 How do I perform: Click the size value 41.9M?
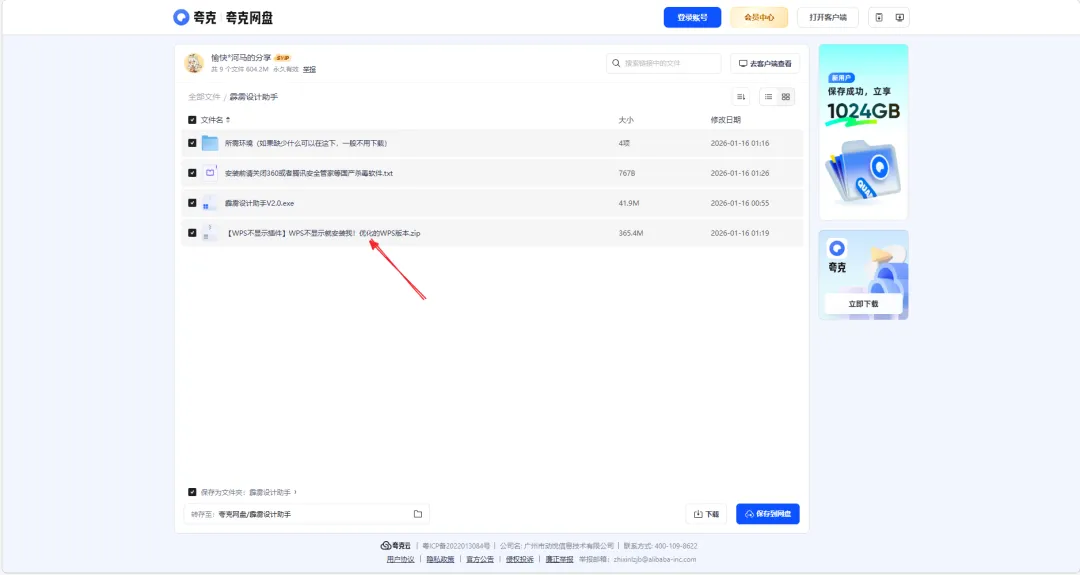coord(629,203)
